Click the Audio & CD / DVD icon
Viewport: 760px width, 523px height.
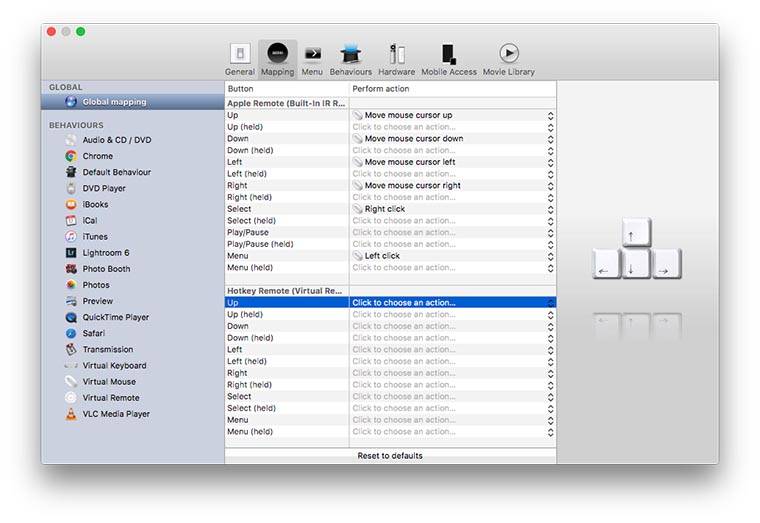pyautogui.click(x=71, y=140)
